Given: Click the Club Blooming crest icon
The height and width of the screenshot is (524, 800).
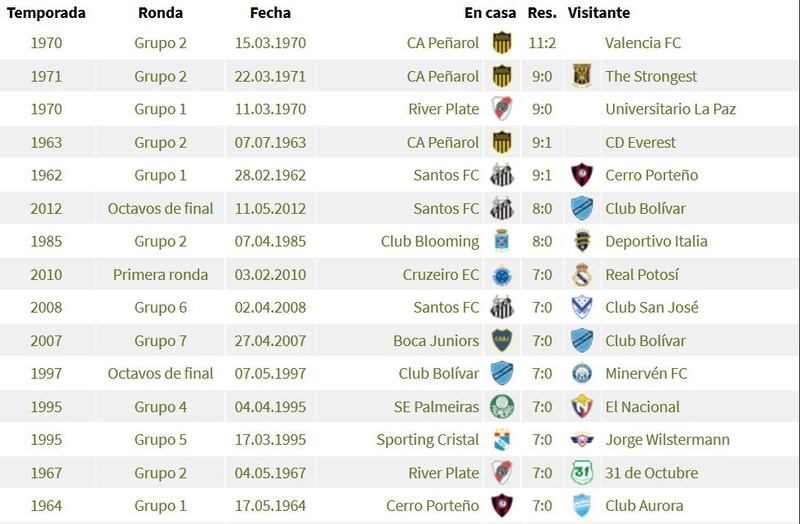Looking at the screenshot, I should coord(502,241).
